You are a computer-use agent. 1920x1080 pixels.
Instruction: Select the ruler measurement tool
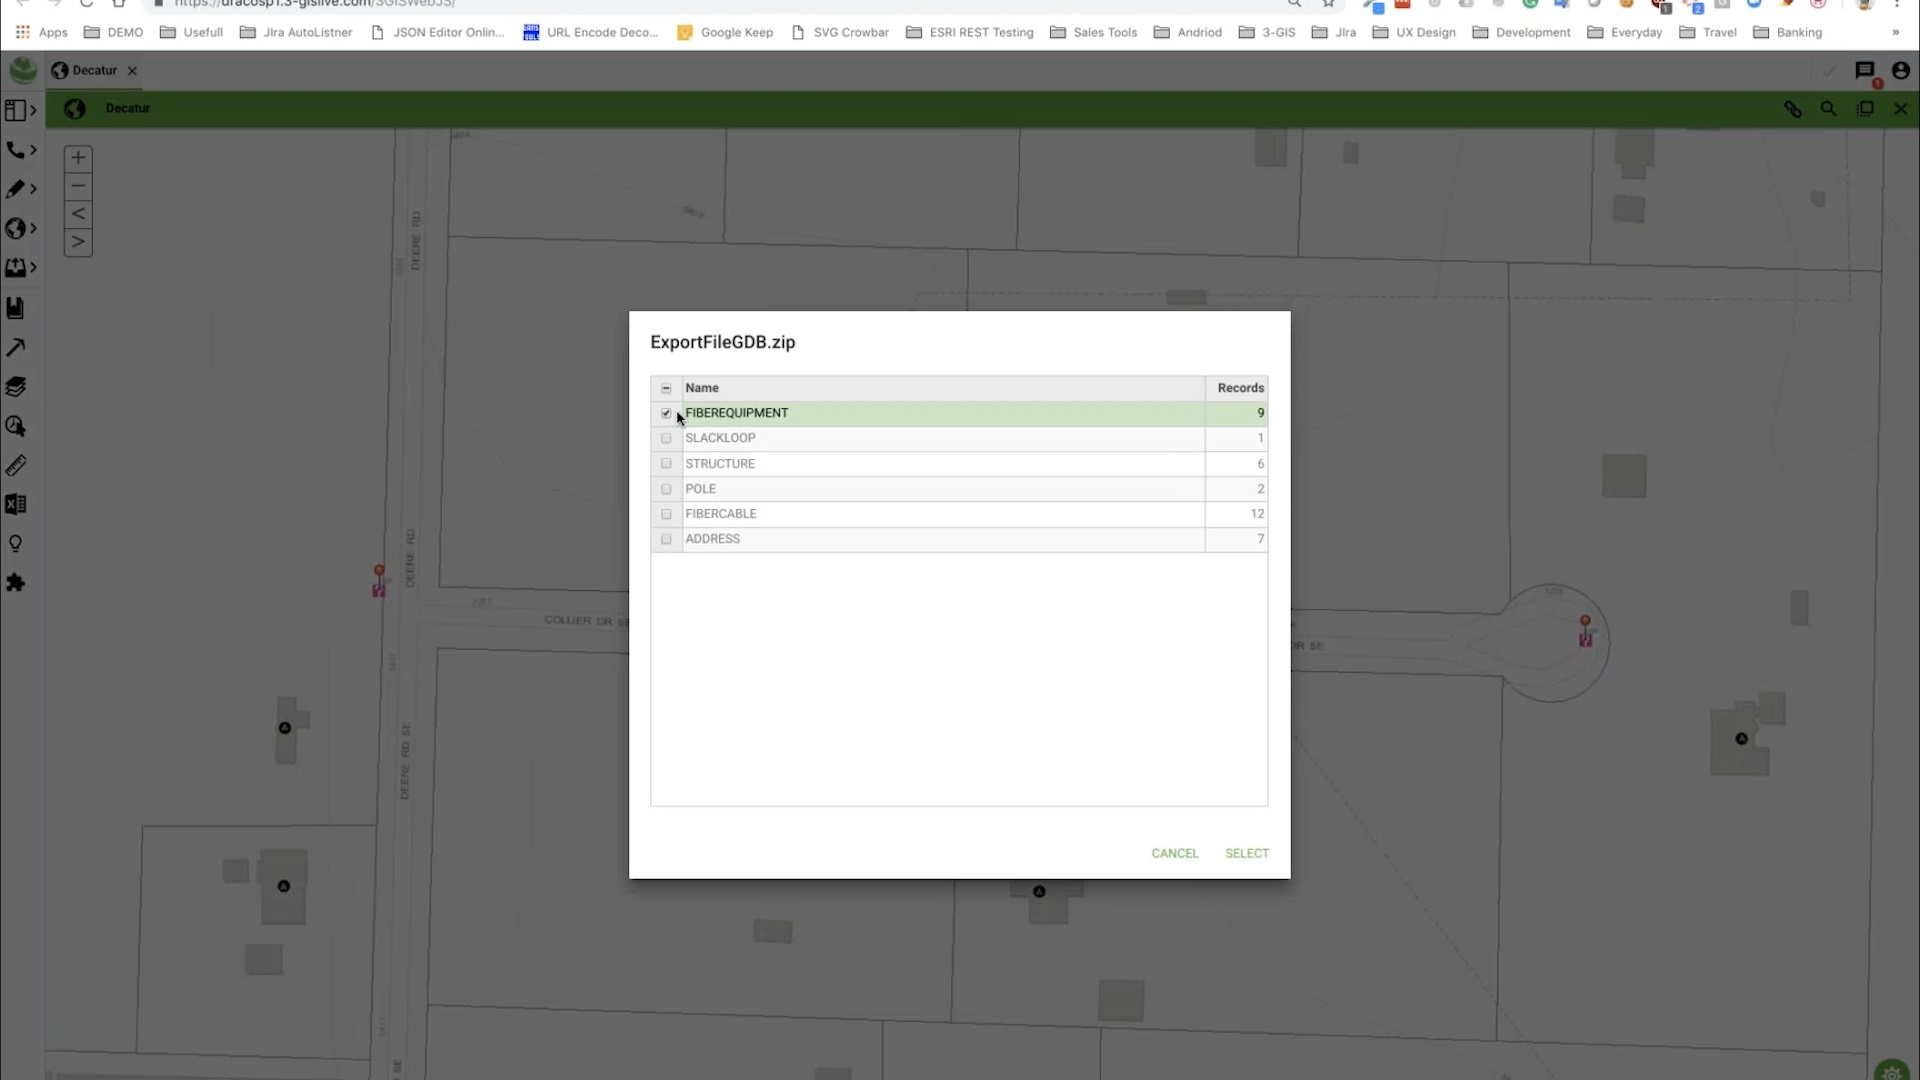click(16, 465)
